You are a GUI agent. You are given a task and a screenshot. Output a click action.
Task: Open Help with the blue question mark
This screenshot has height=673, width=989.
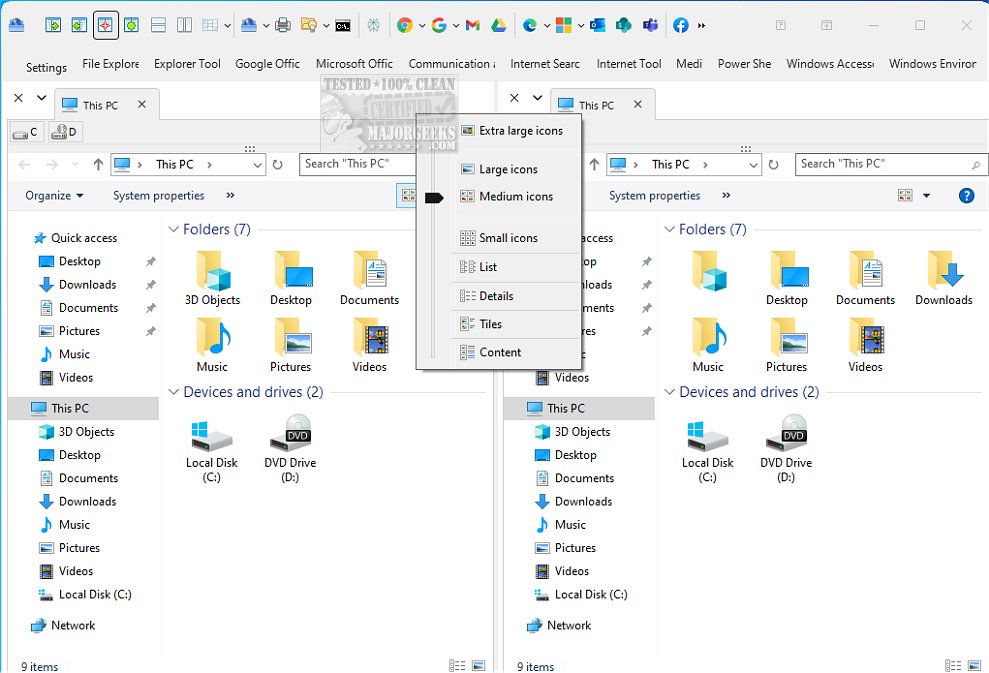(966, 196)
